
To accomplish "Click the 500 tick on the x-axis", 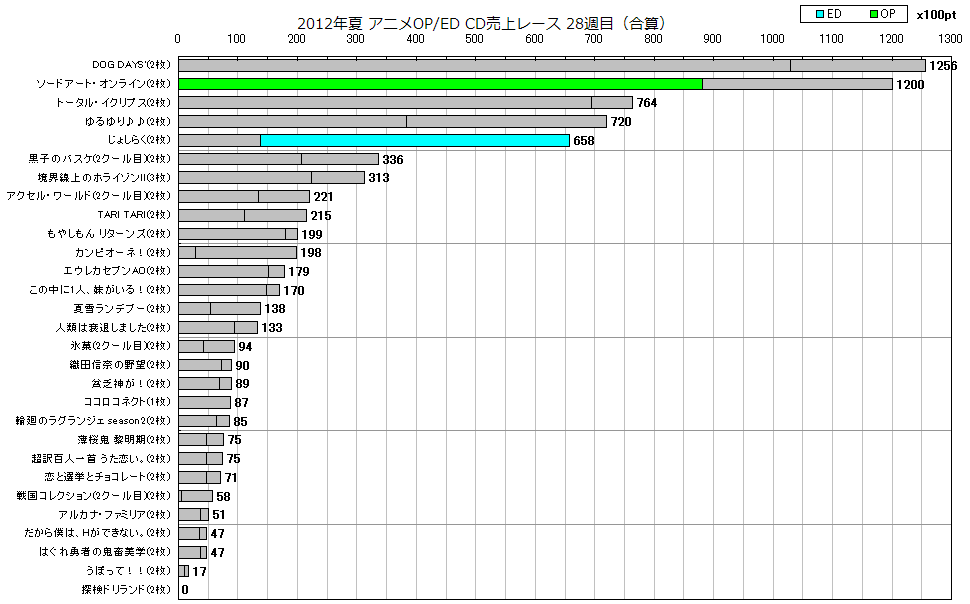I will click(475, 39).
